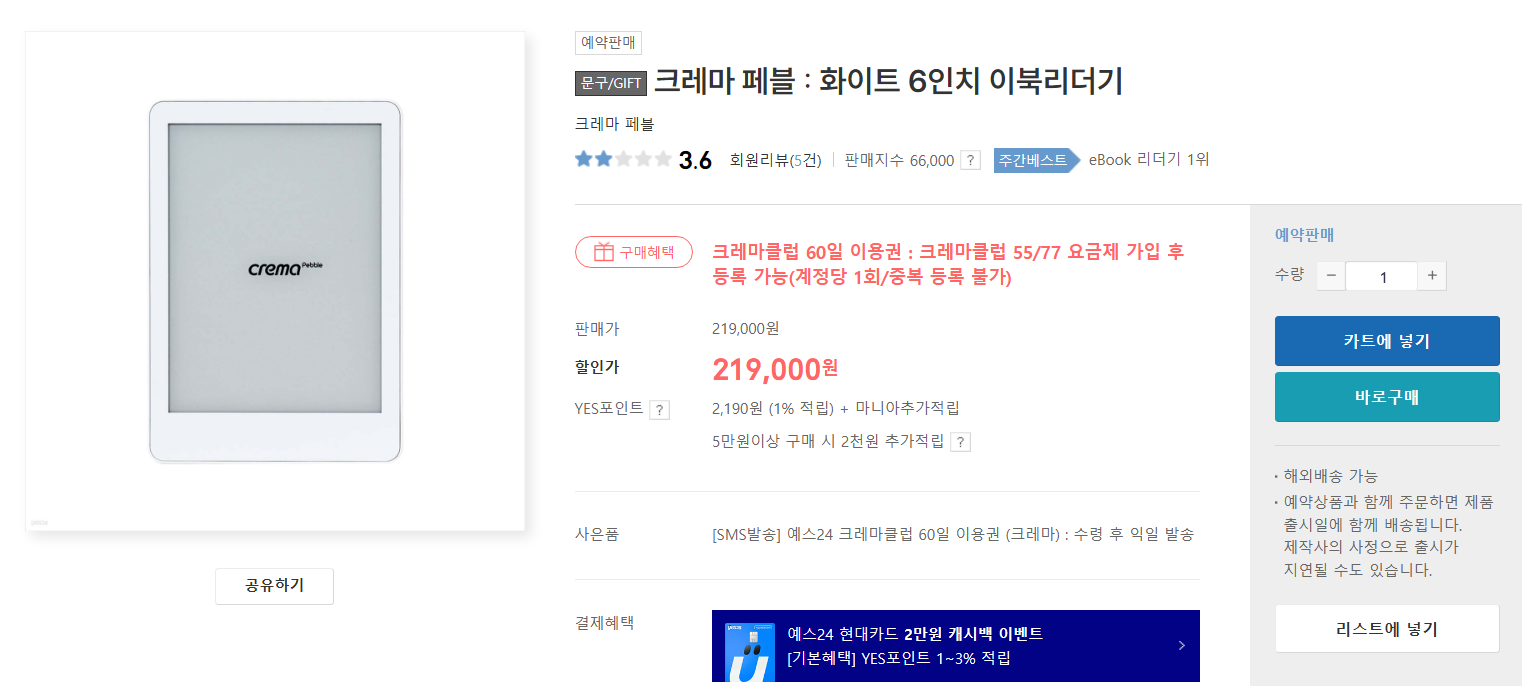Open the banner's right arrow chevron
The width and height of the screenshot is (1522, 686).
[1181, 645]
